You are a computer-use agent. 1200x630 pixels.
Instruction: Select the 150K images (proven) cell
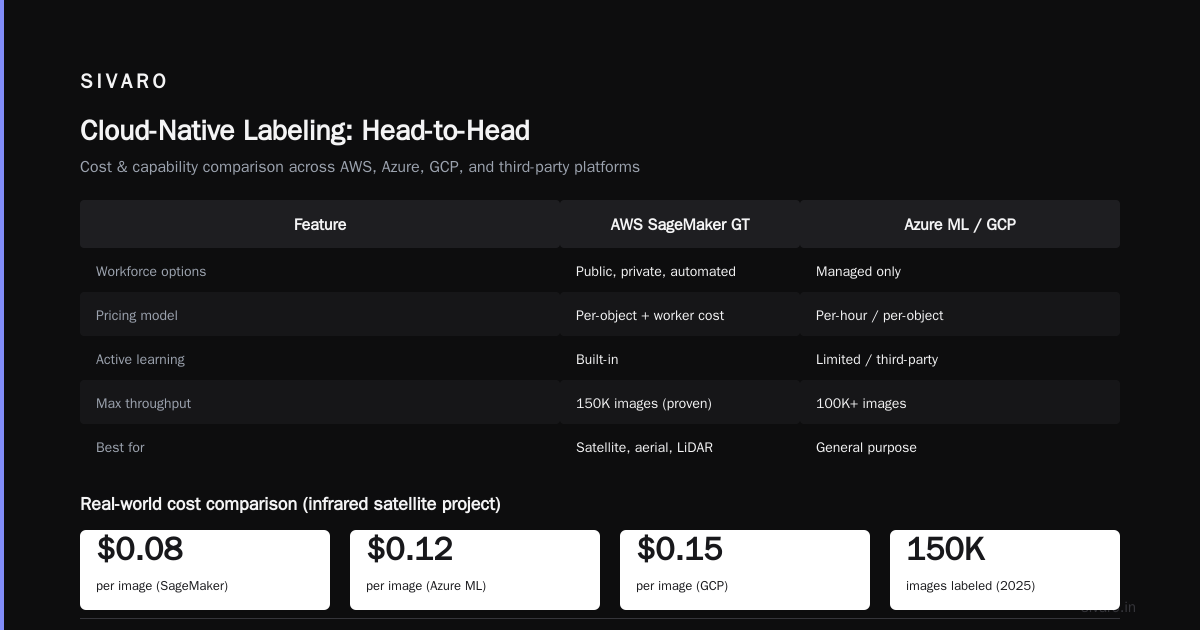[644, 403]
